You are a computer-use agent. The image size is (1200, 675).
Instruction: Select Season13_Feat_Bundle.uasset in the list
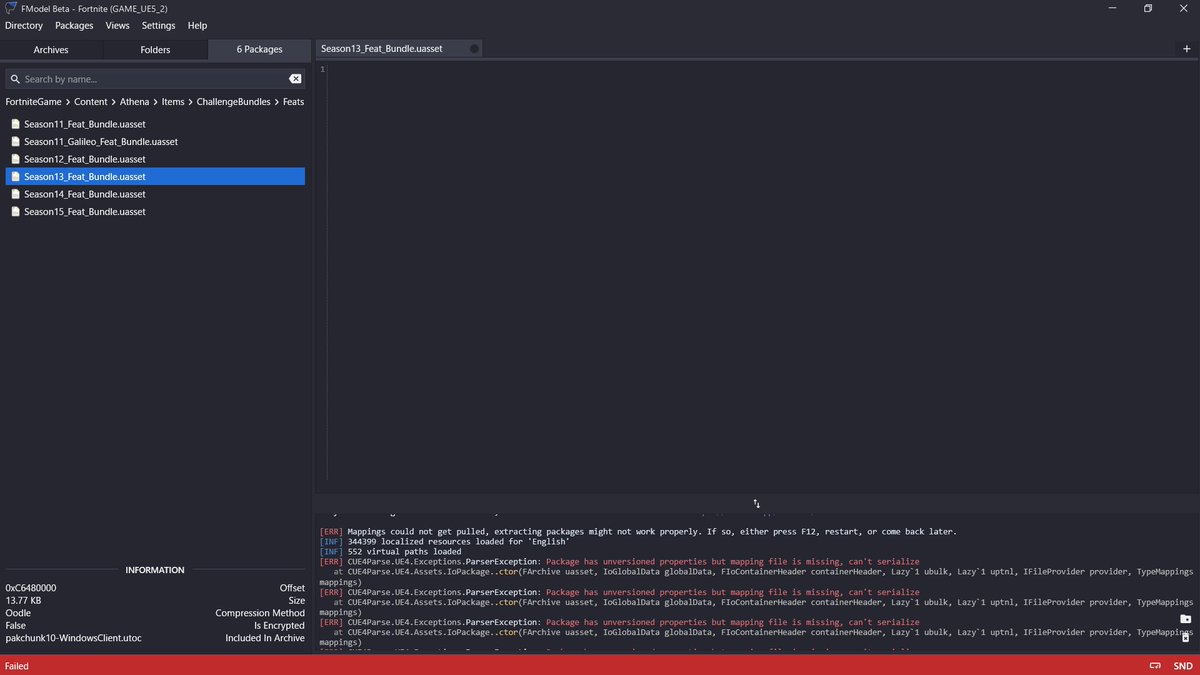pos(155,177)
